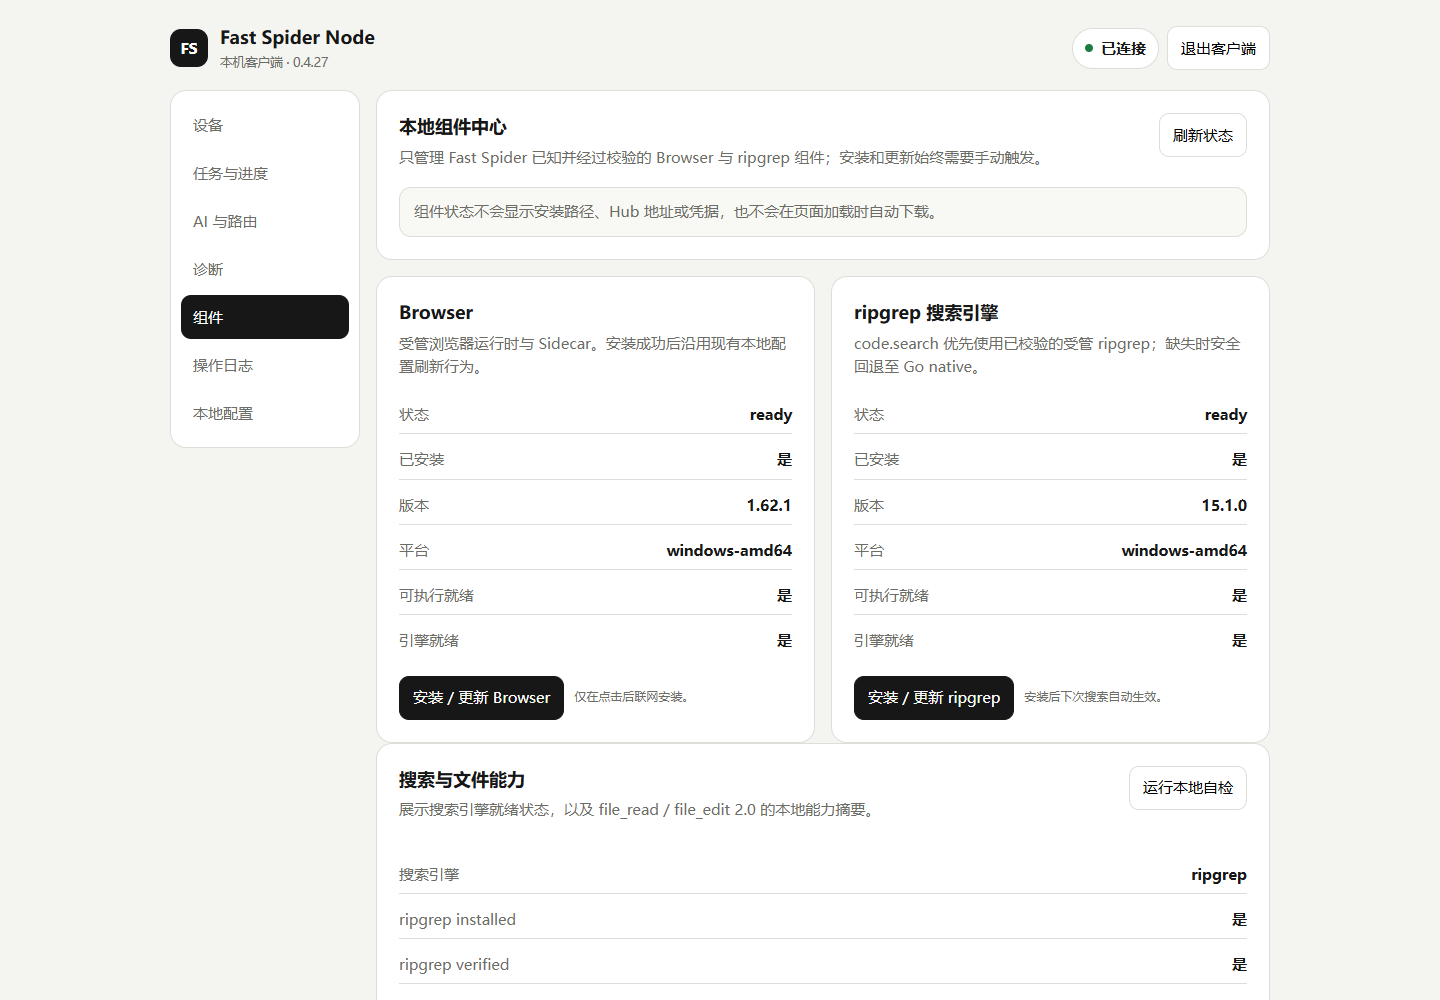Click 安装 / 更新 ripgrep button

(934, 698)
